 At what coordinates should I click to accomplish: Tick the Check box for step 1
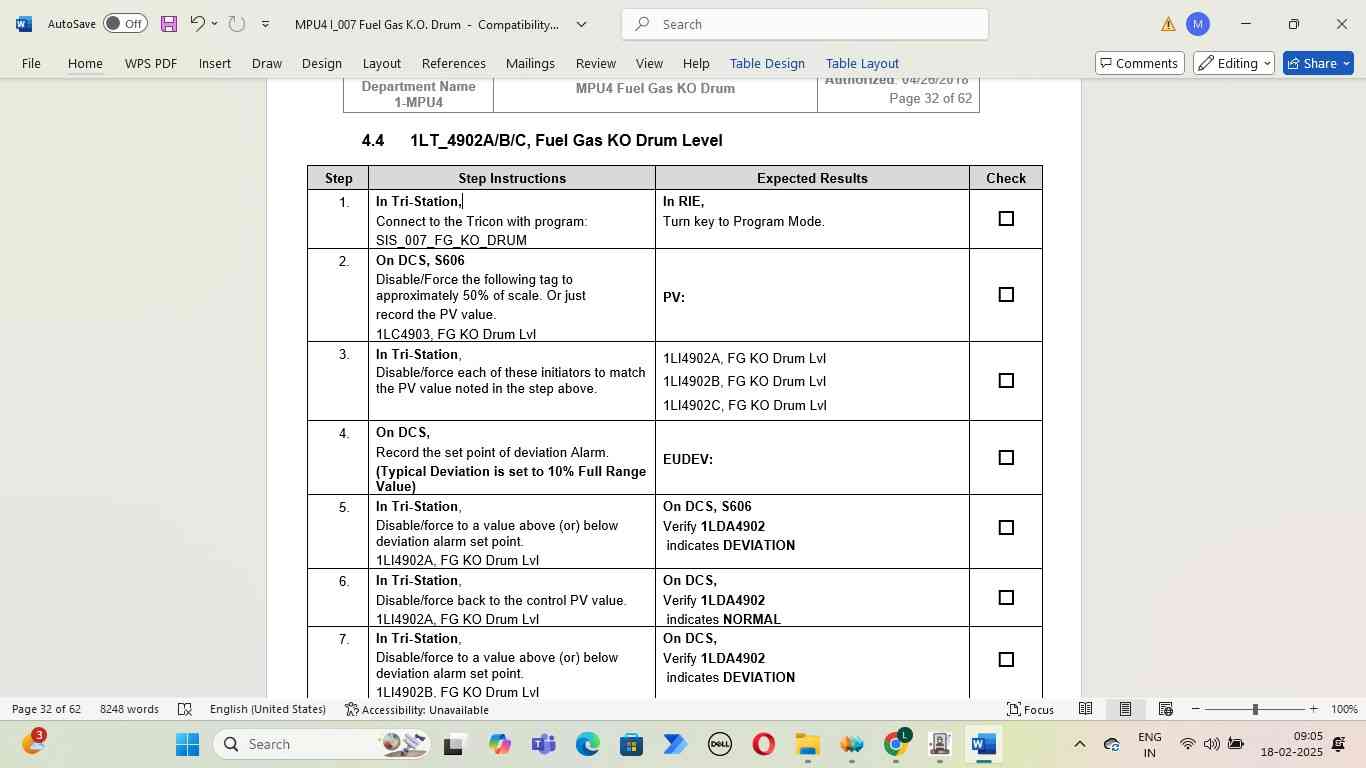click(x=1006, y=219)
